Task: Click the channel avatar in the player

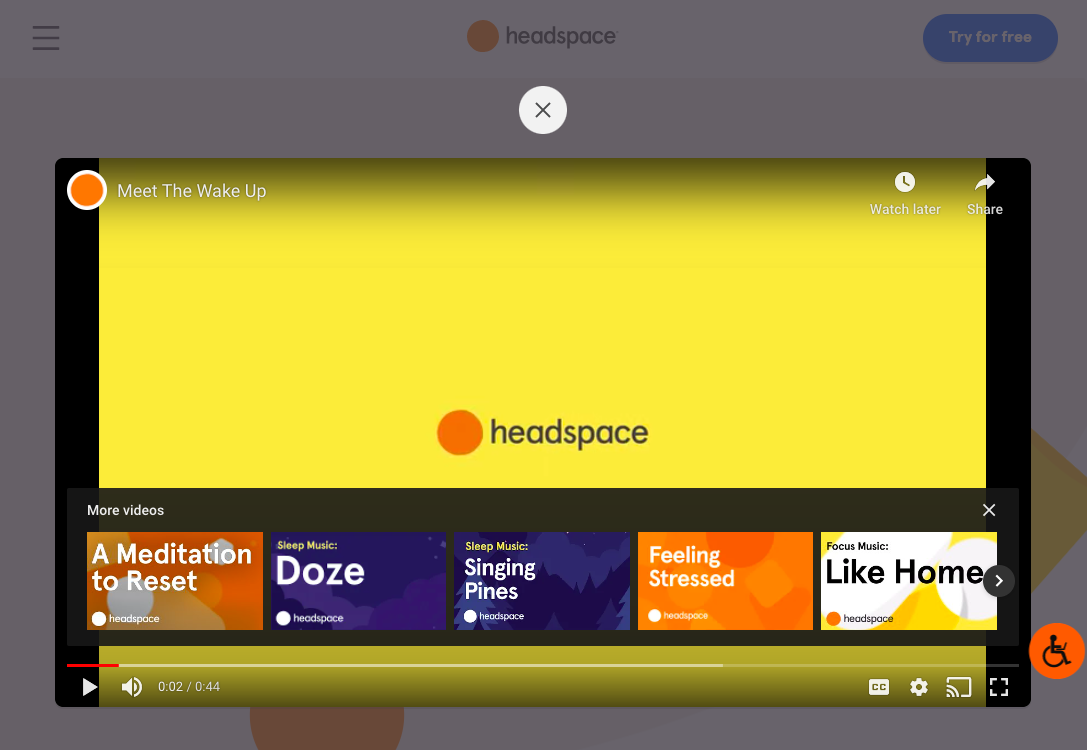Action: pos(86,189)
